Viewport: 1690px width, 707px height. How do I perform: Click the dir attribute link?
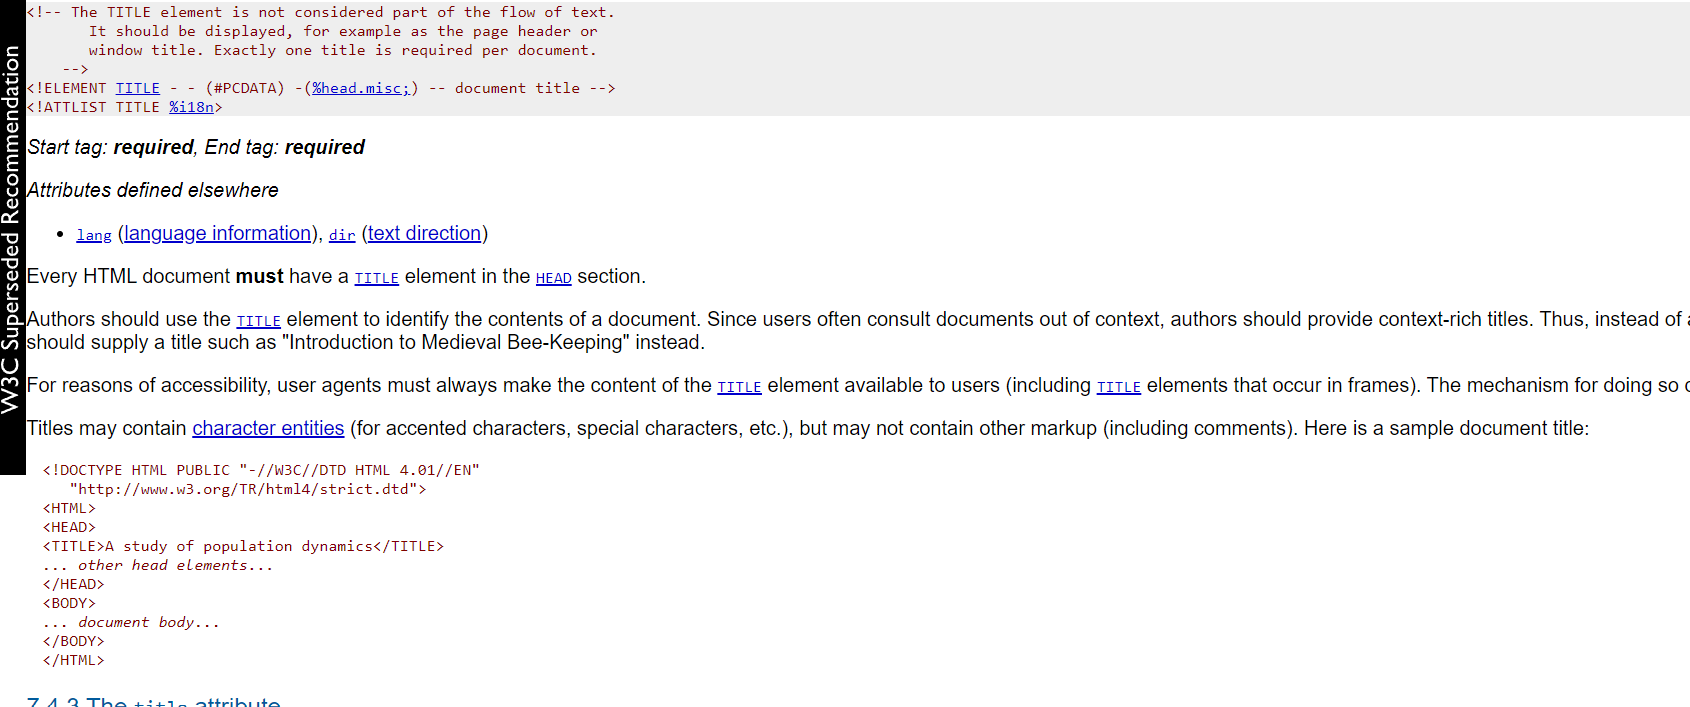pyautogui.click(x=342, y=235)
